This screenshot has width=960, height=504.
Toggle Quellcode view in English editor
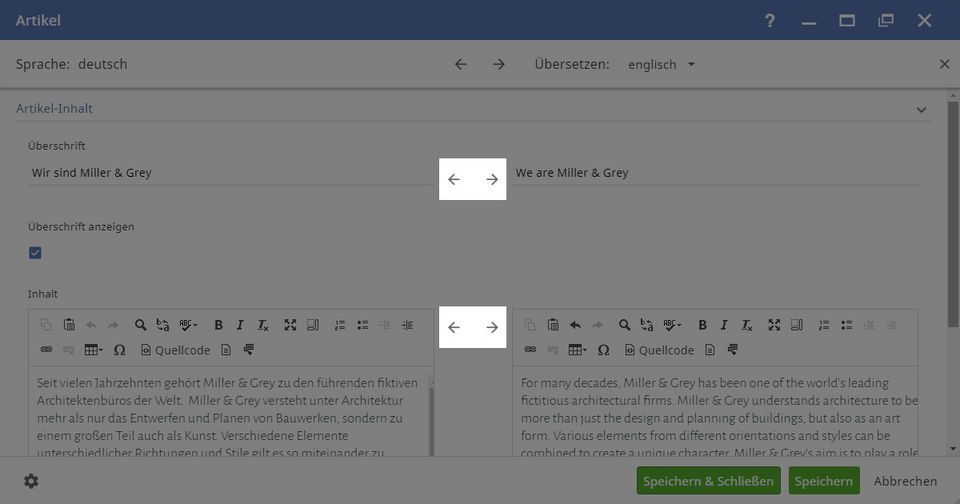click(x=660, y=350)
